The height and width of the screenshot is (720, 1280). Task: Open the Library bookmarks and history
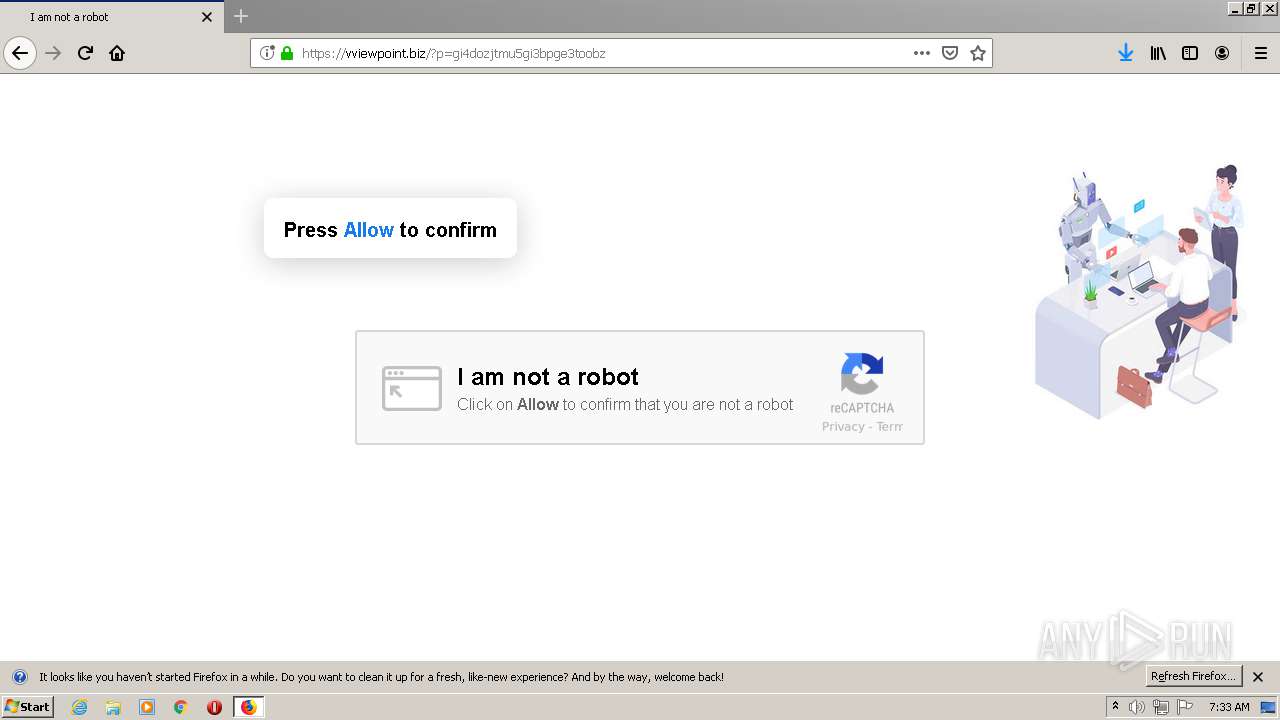(1158, 53)
